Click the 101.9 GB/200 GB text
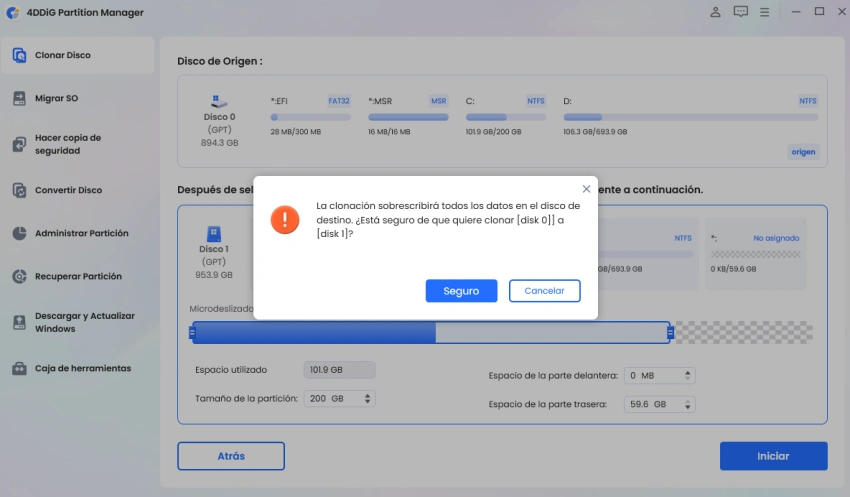Image resolution: width=850 pixels, height=497 pixels. point(493,132)
